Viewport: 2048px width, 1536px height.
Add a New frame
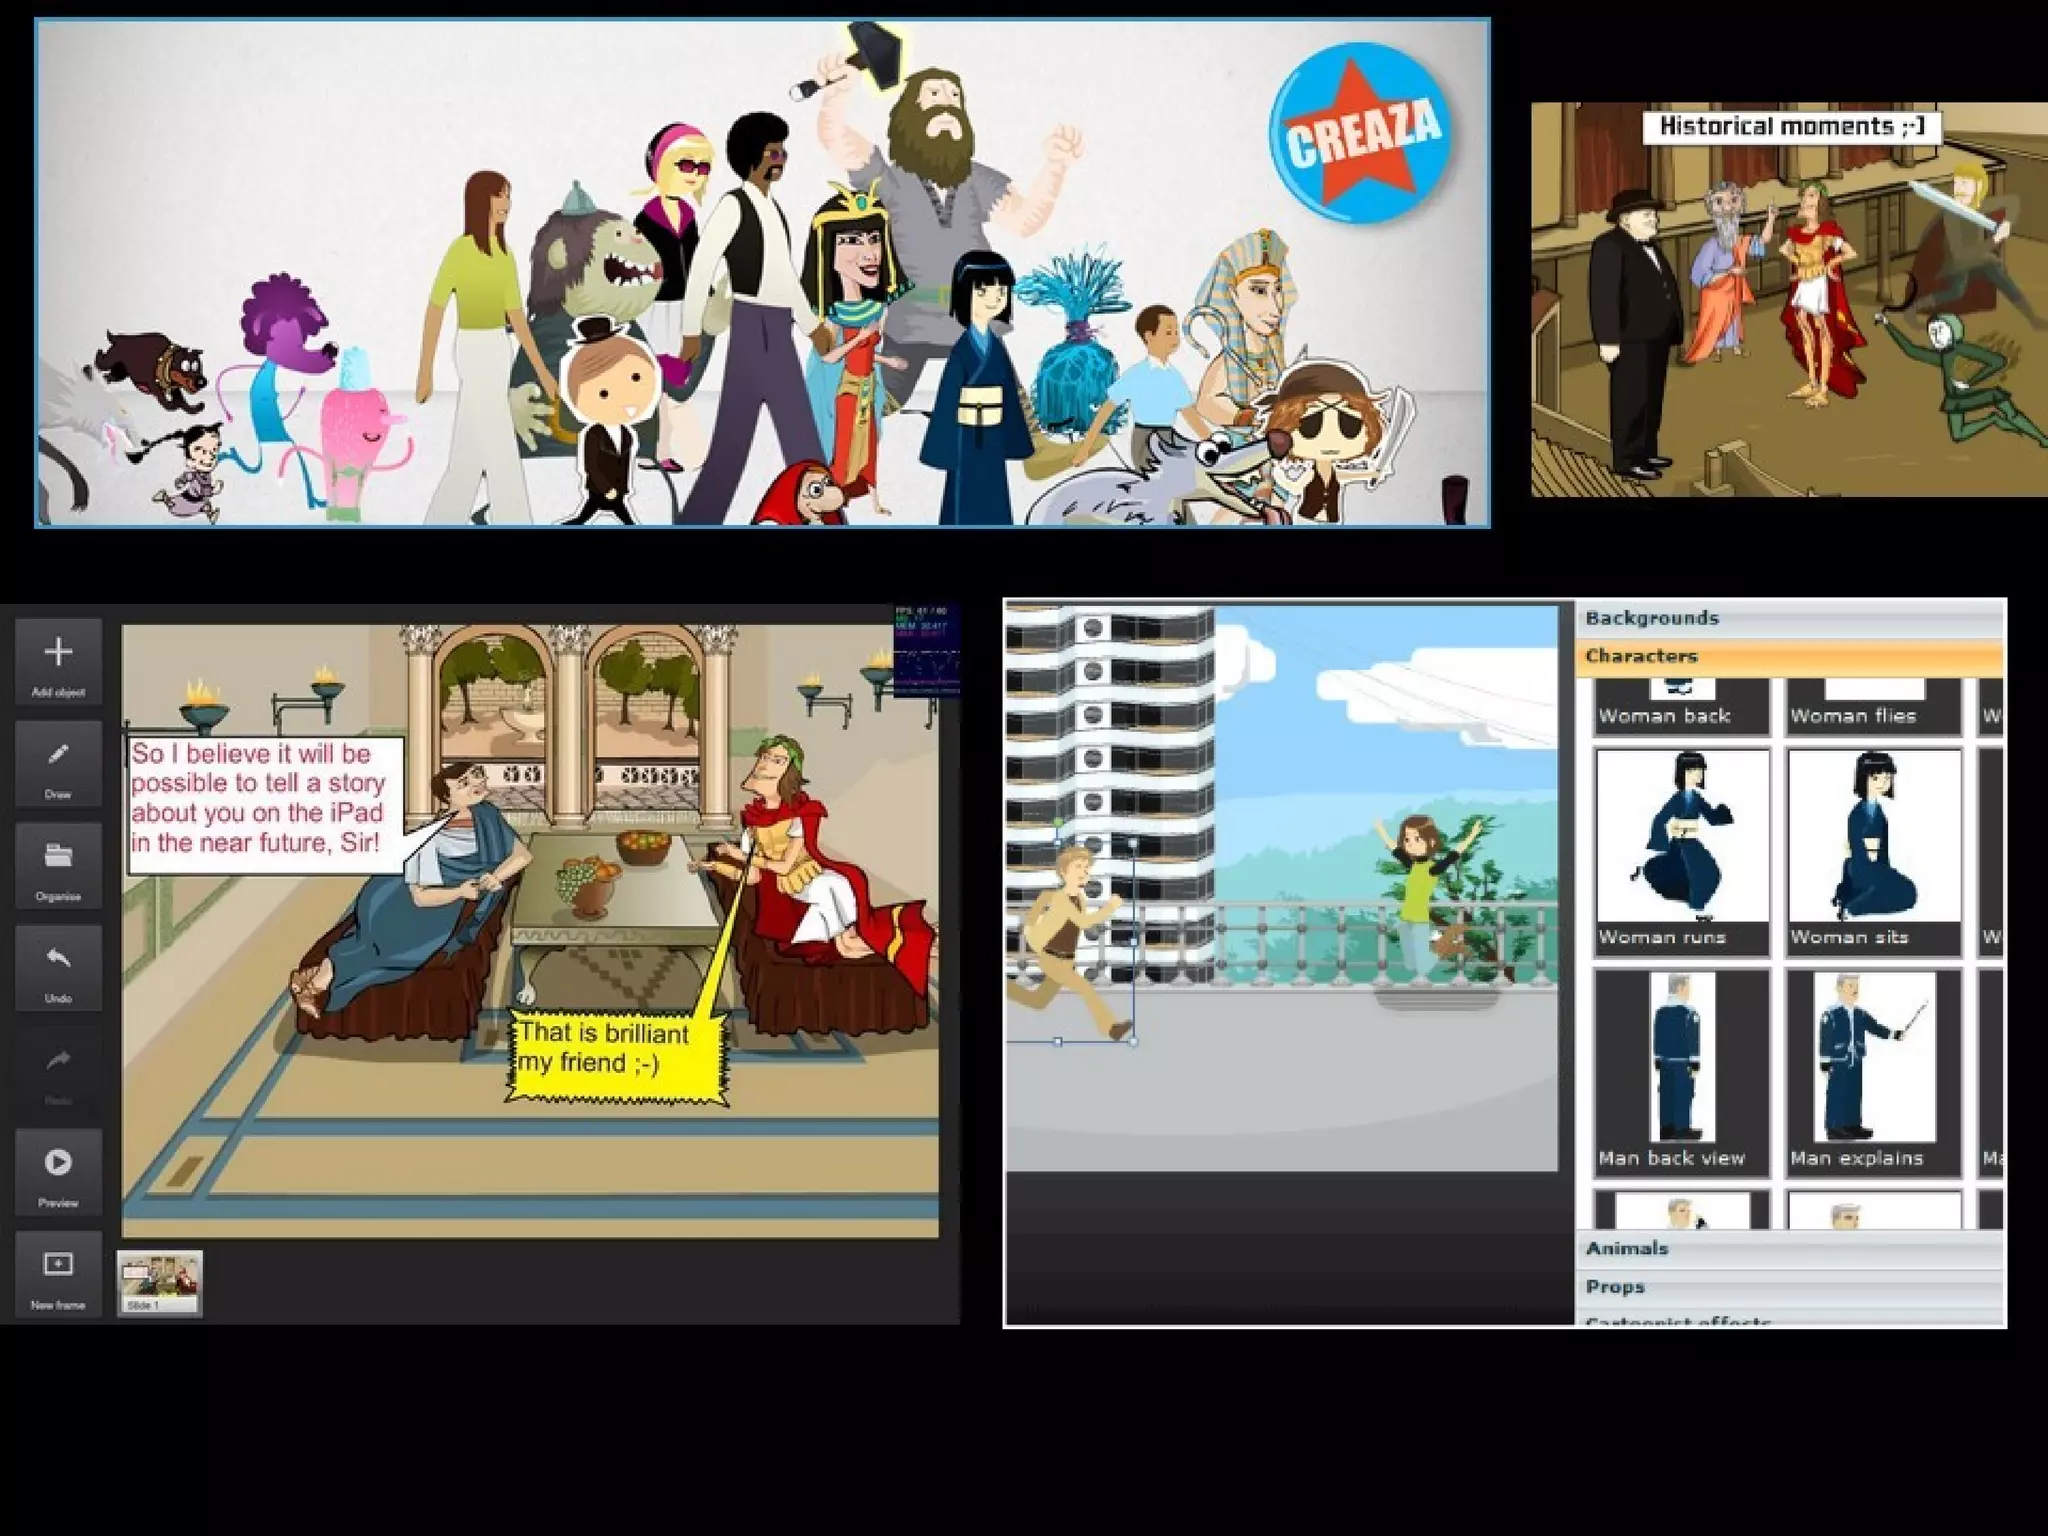coord(58,1266)
